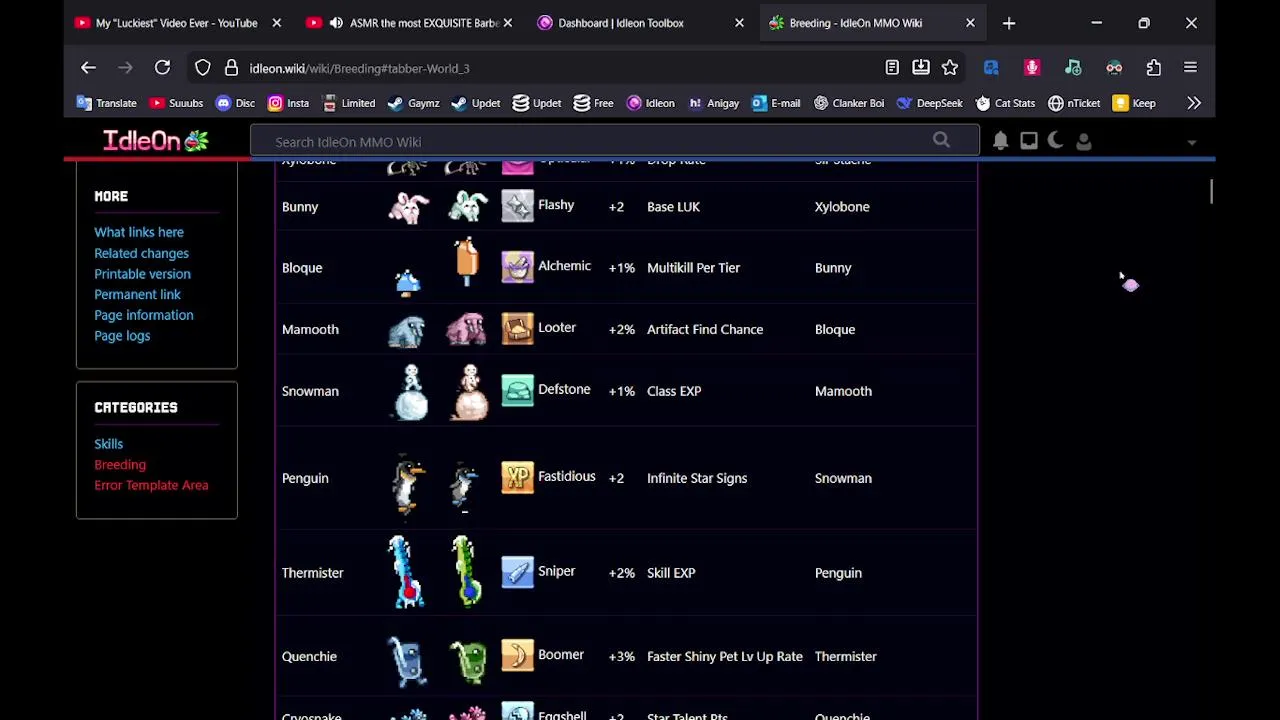Click the IdleOn wiki logo

(156, 141)
